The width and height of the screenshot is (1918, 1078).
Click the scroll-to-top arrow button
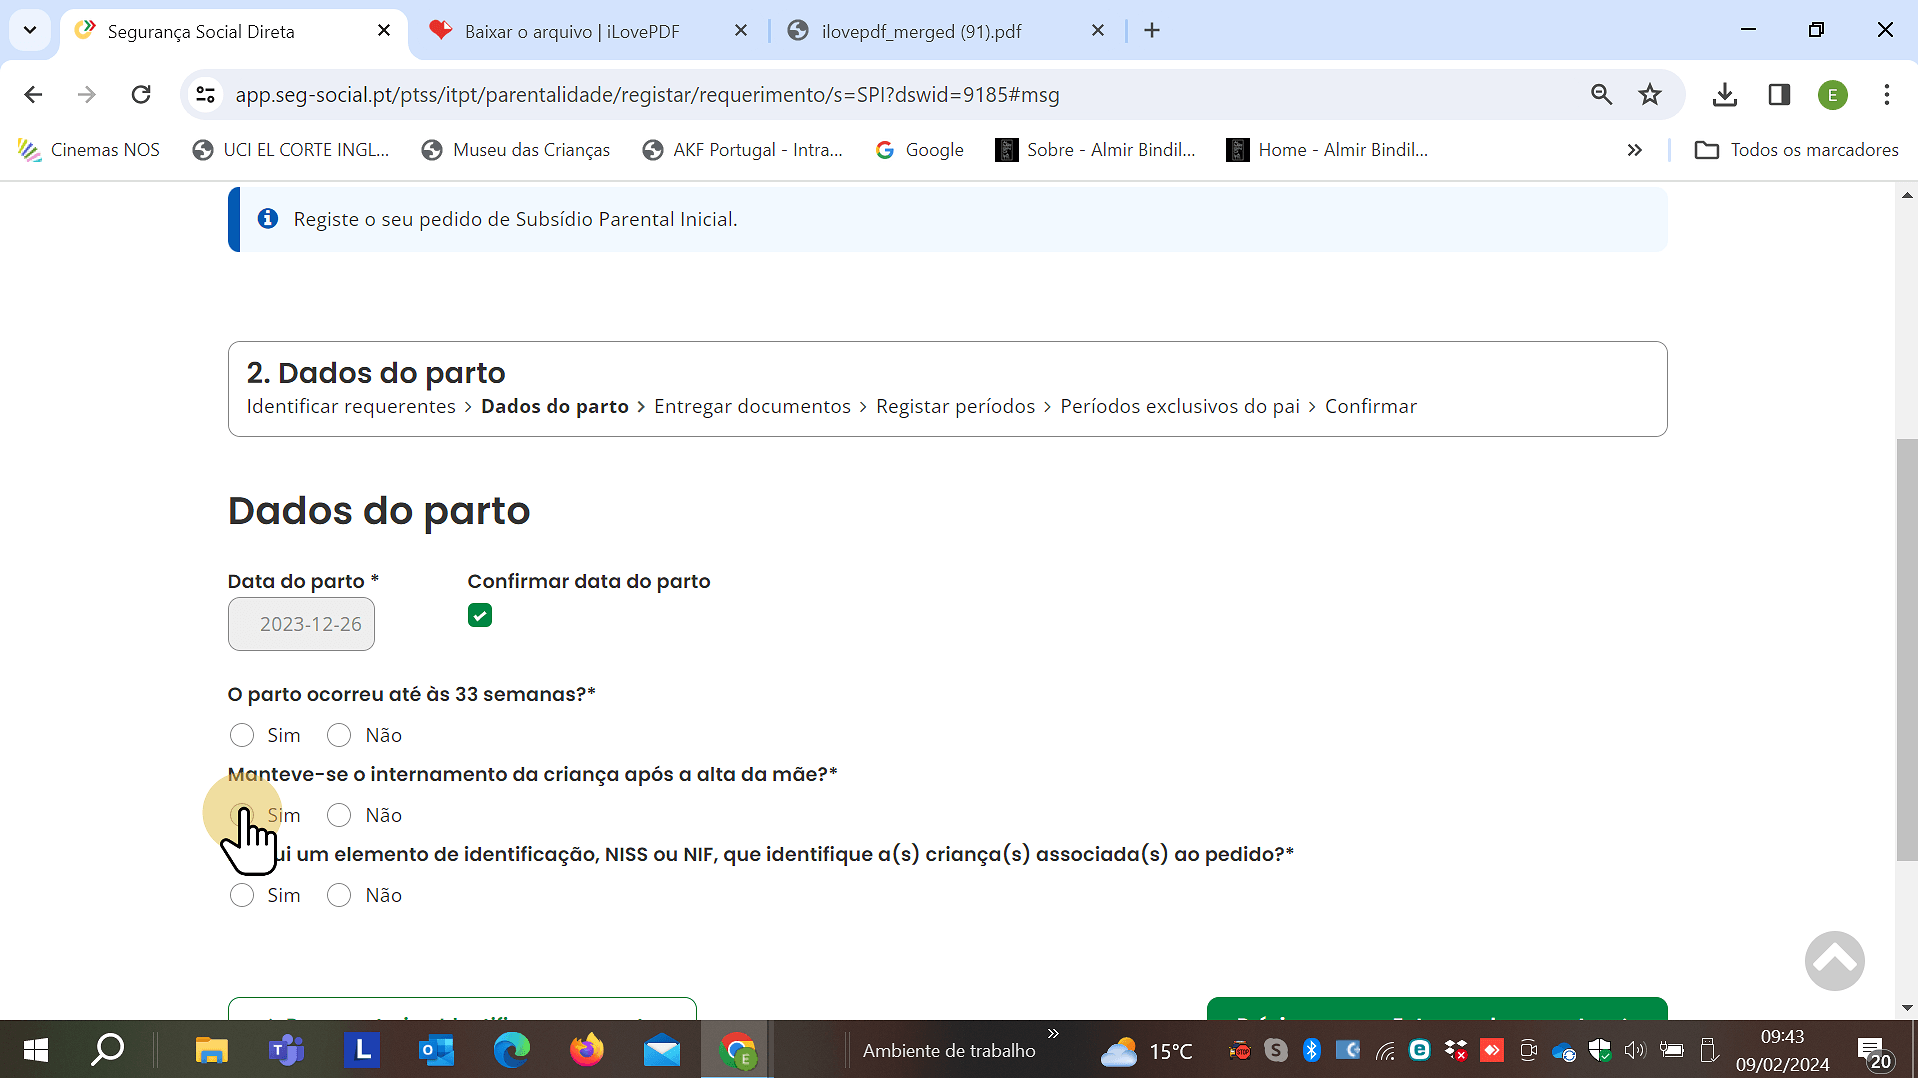[1834, 960]
